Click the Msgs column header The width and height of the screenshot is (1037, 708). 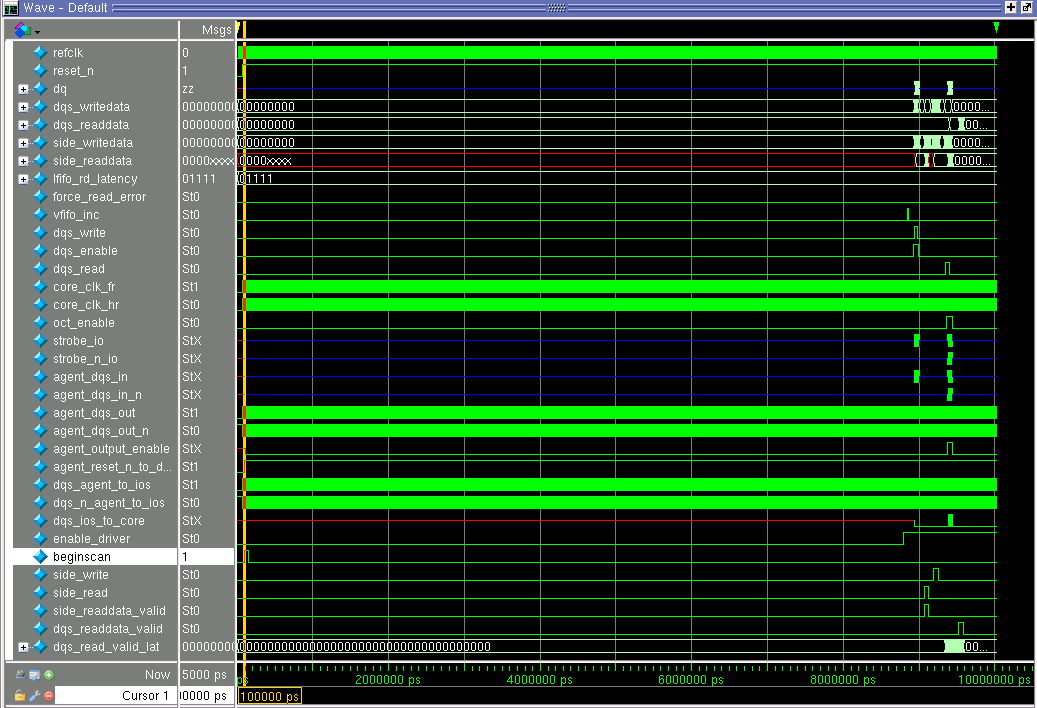pyautogui.click(x=215, y=30)
